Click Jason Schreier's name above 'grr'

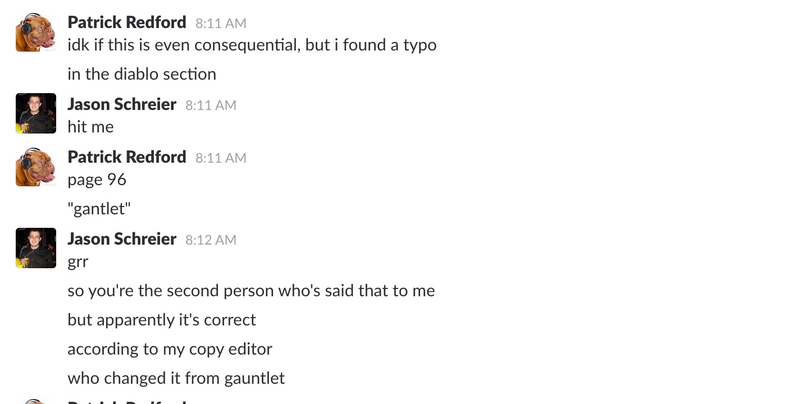click(122, 239)
